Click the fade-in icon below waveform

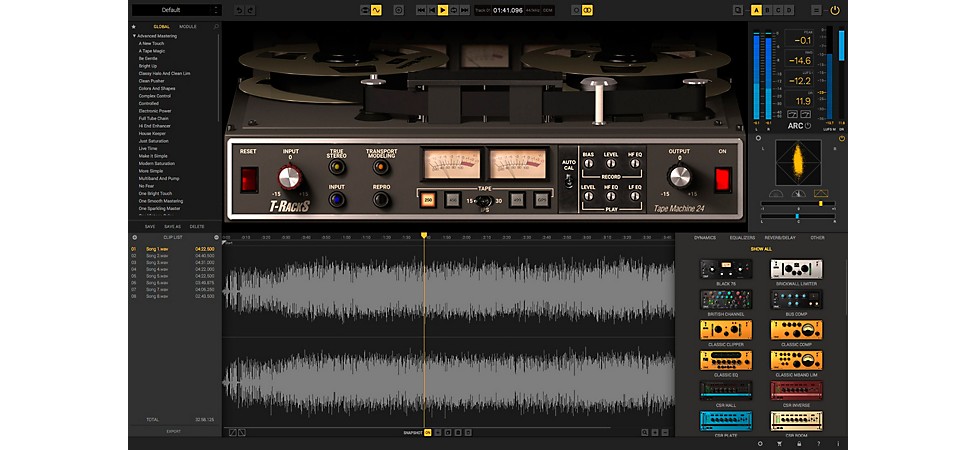(x=232, y=433)
